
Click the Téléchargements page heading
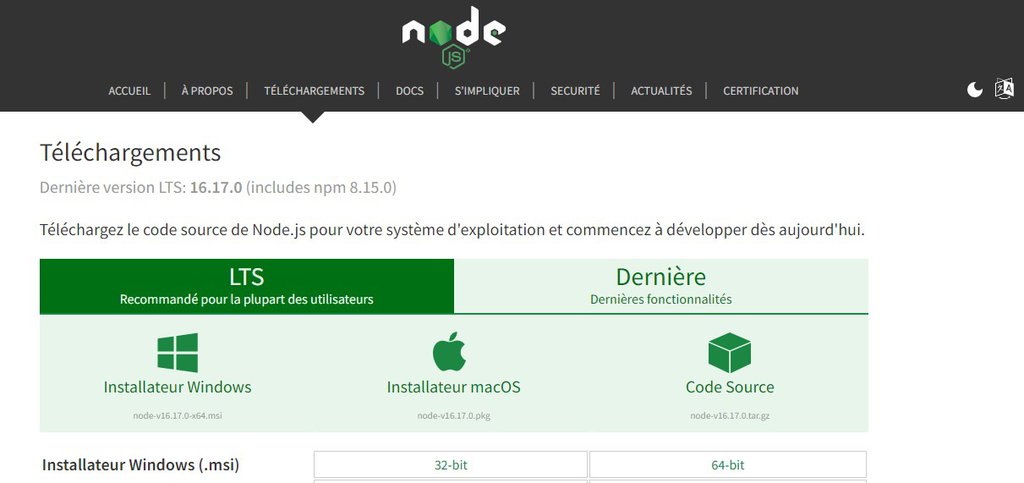click(131, 153)
